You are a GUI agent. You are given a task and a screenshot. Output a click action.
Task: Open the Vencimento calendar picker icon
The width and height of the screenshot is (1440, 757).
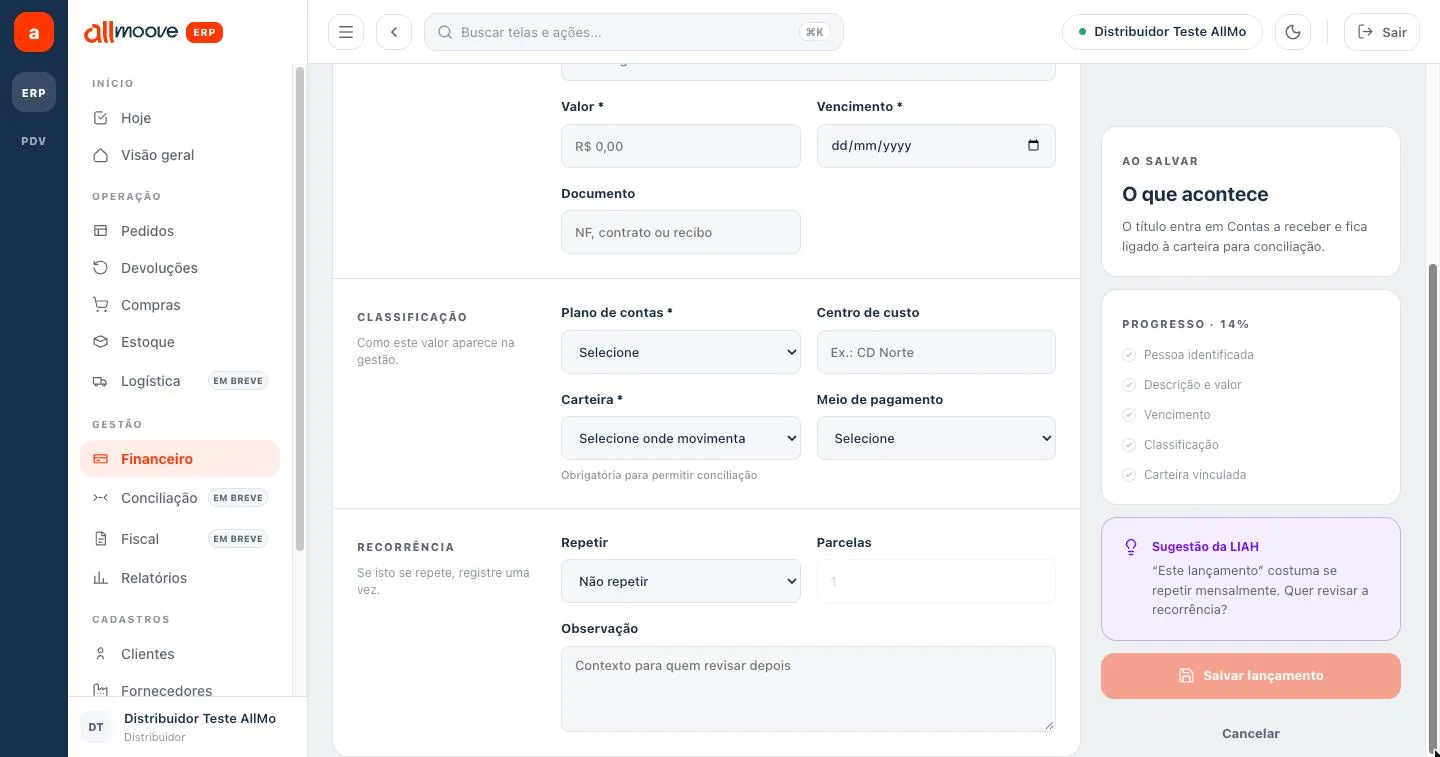coord(1034,145)
